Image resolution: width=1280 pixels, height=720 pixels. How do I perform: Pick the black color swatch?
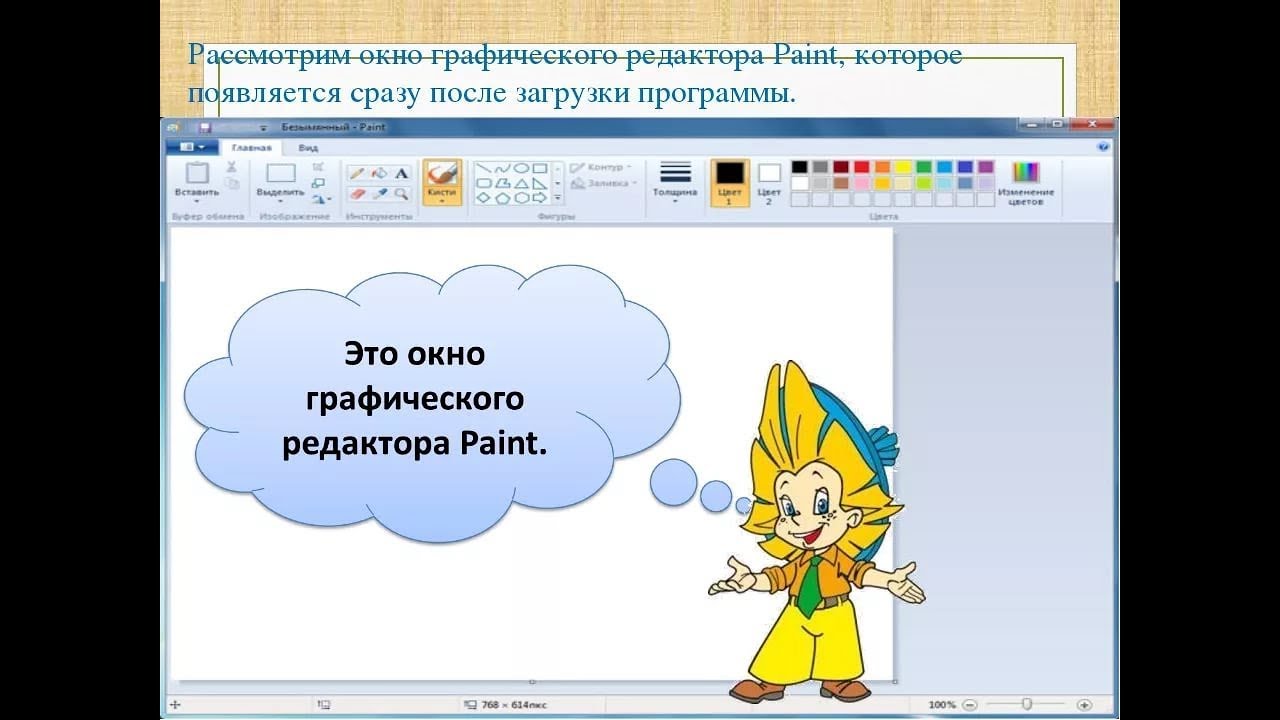799,167
